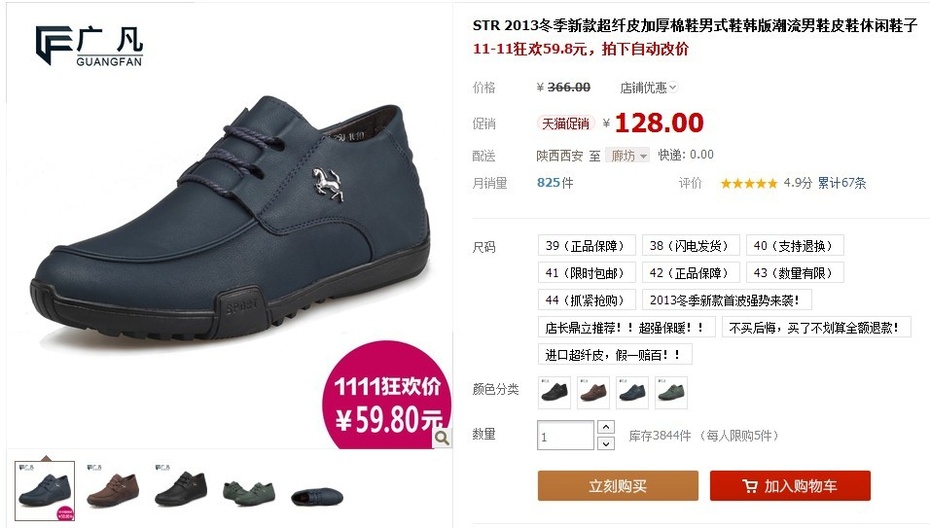Image resolution: width=930 pixels, height=528 pixels.
Task: Expand the 店铺优惠 dropdown
Action: click(x=648, y=88)
